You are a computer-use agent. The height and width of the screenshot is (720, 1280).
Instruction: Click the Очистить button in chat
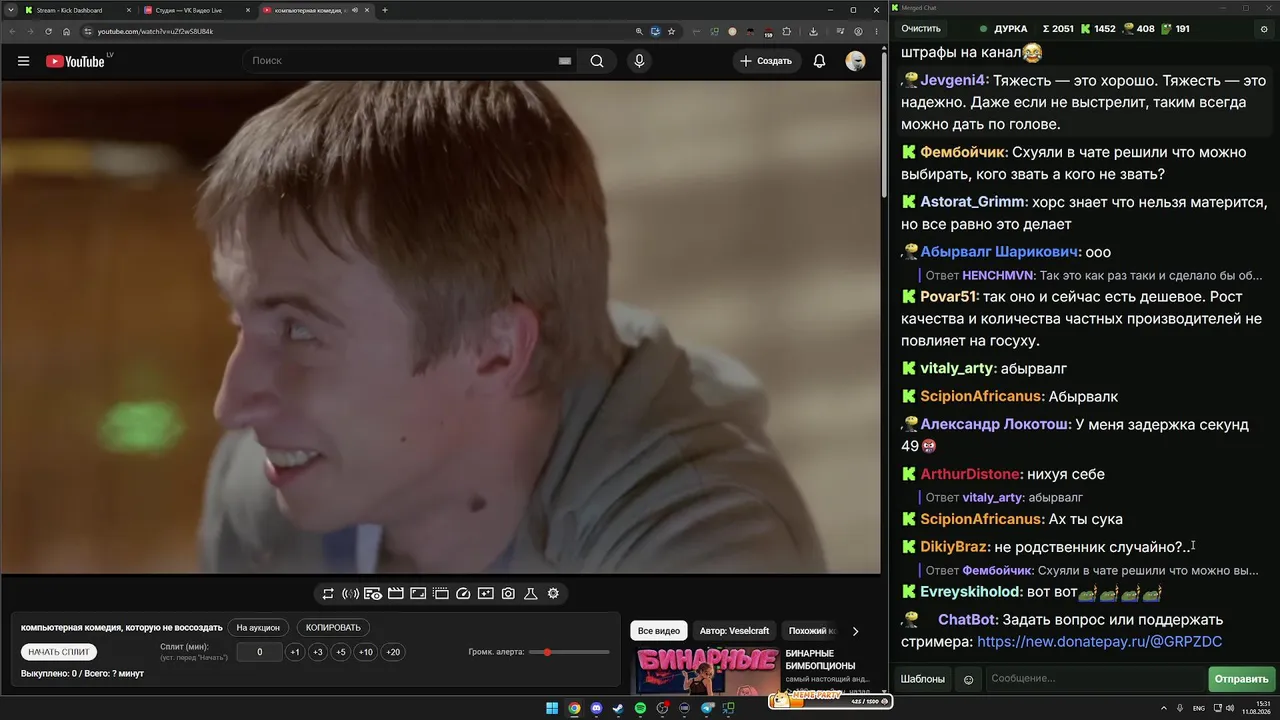tap(921, 29)
